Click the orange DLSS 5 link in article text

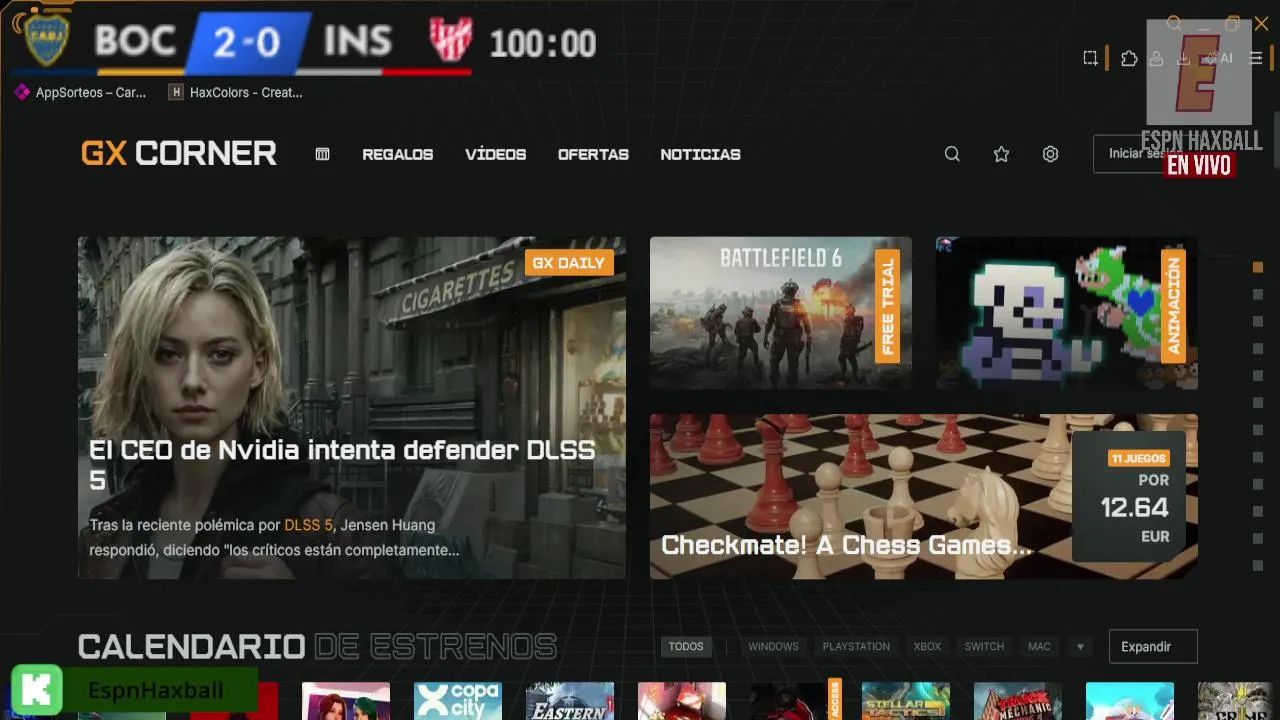click(x=308, y=525)
